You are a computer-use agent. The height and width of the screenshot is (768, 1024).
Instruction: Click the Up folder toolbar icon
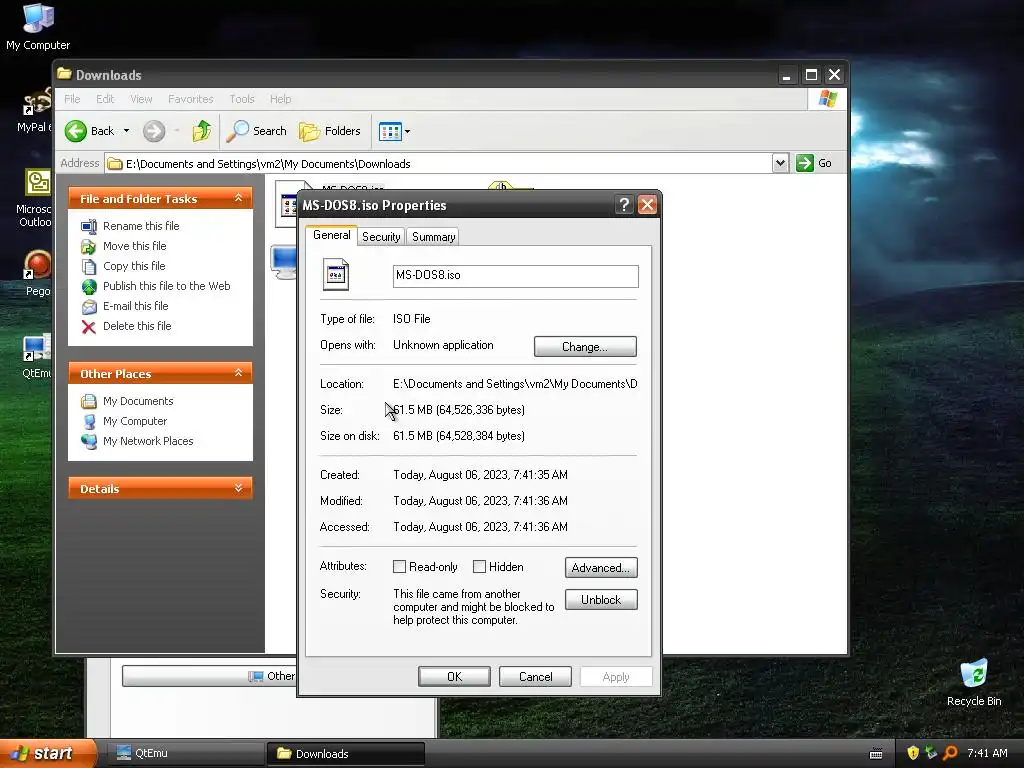(x=202, y=131)
